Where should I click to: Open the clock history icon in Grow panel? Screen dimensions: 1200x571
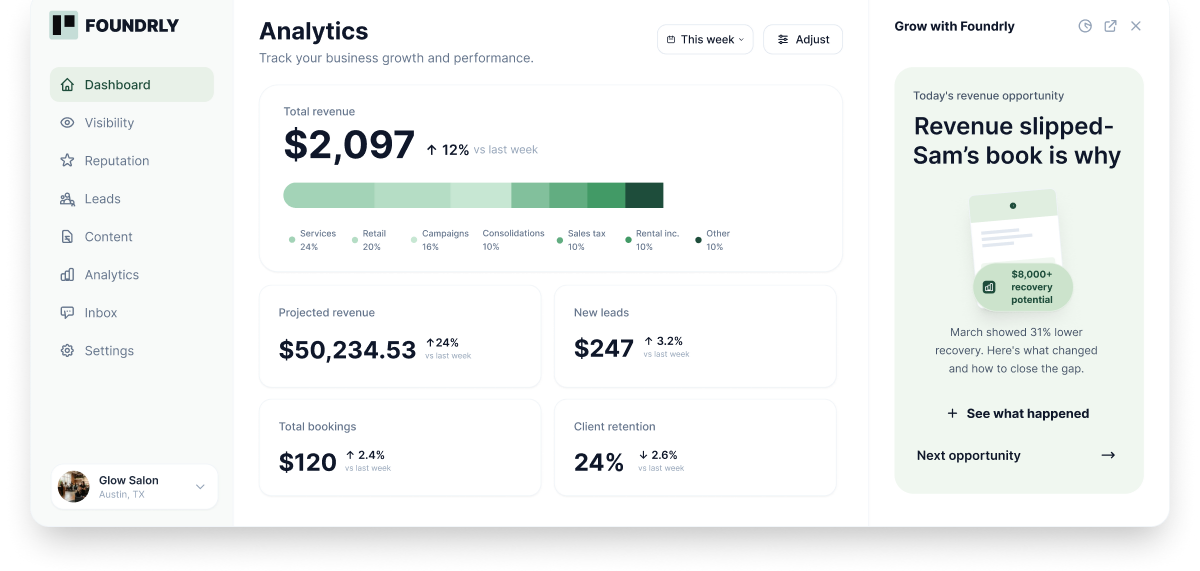[1085, 26]
